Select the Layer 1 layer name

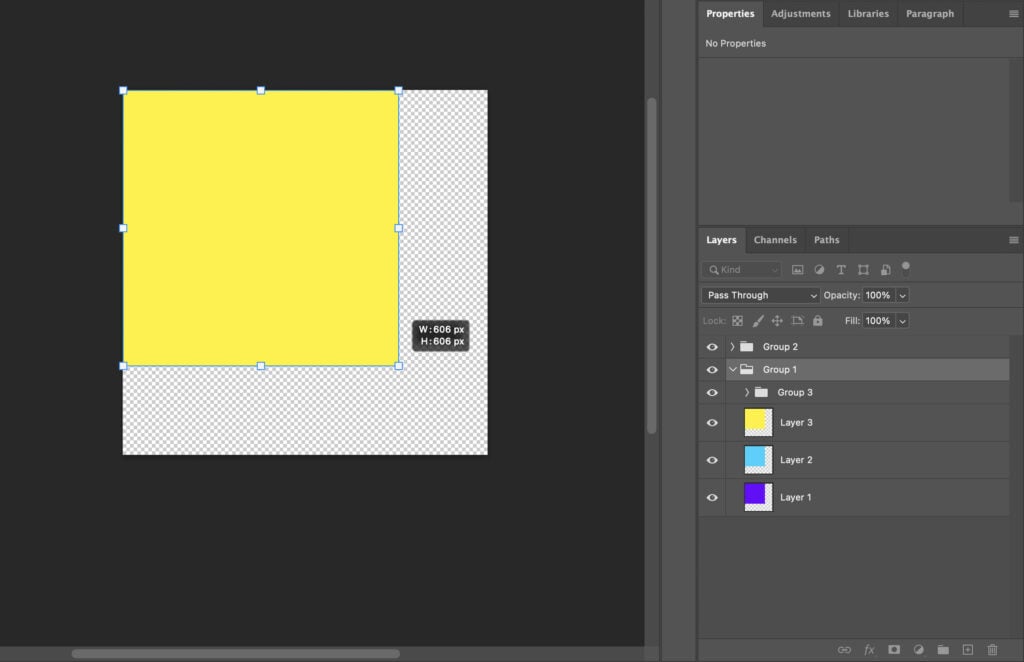(x=796, y=497)
